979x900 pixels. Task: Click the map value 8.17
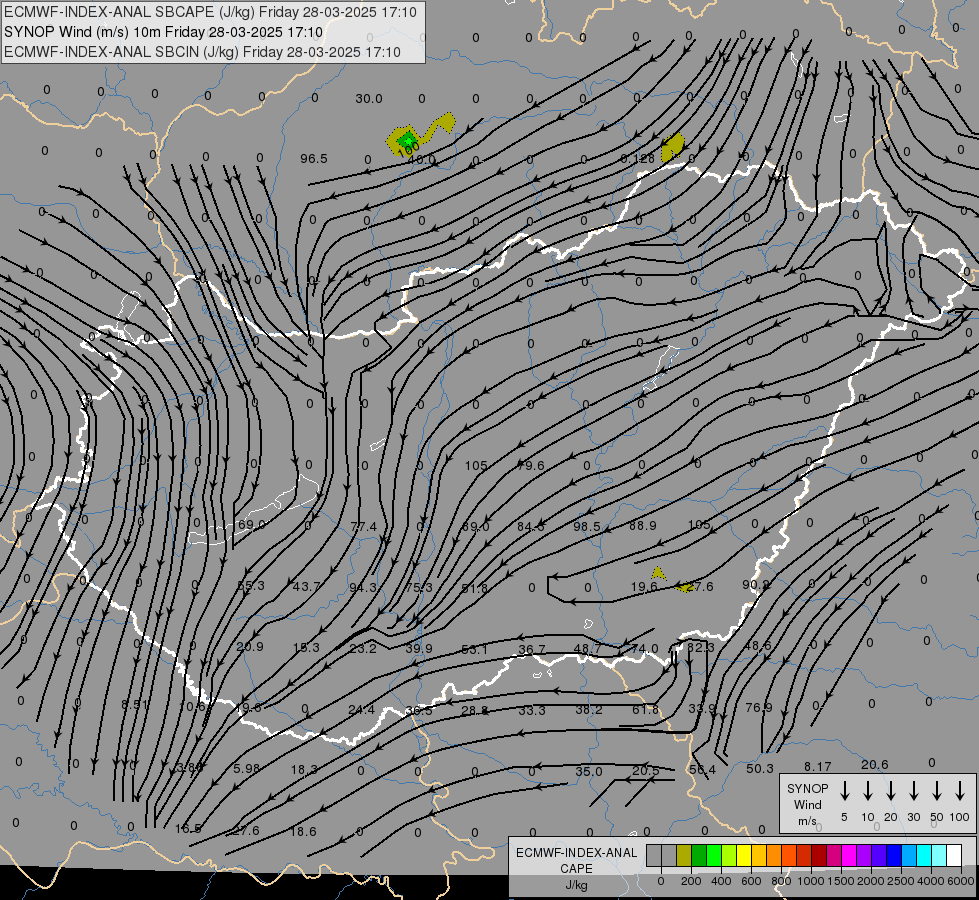pyautogui.click(x=817, y=766)
